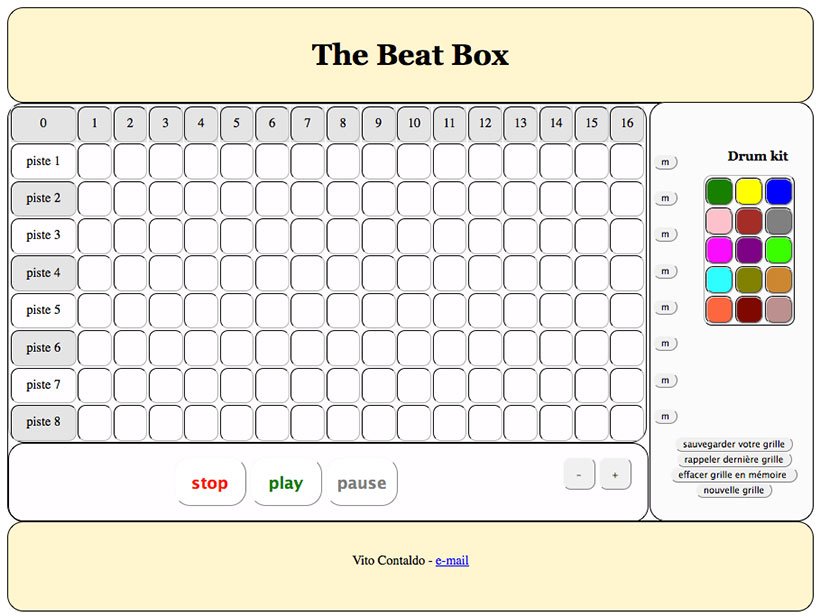Mute piste 1 with its m button

[665, 162]
